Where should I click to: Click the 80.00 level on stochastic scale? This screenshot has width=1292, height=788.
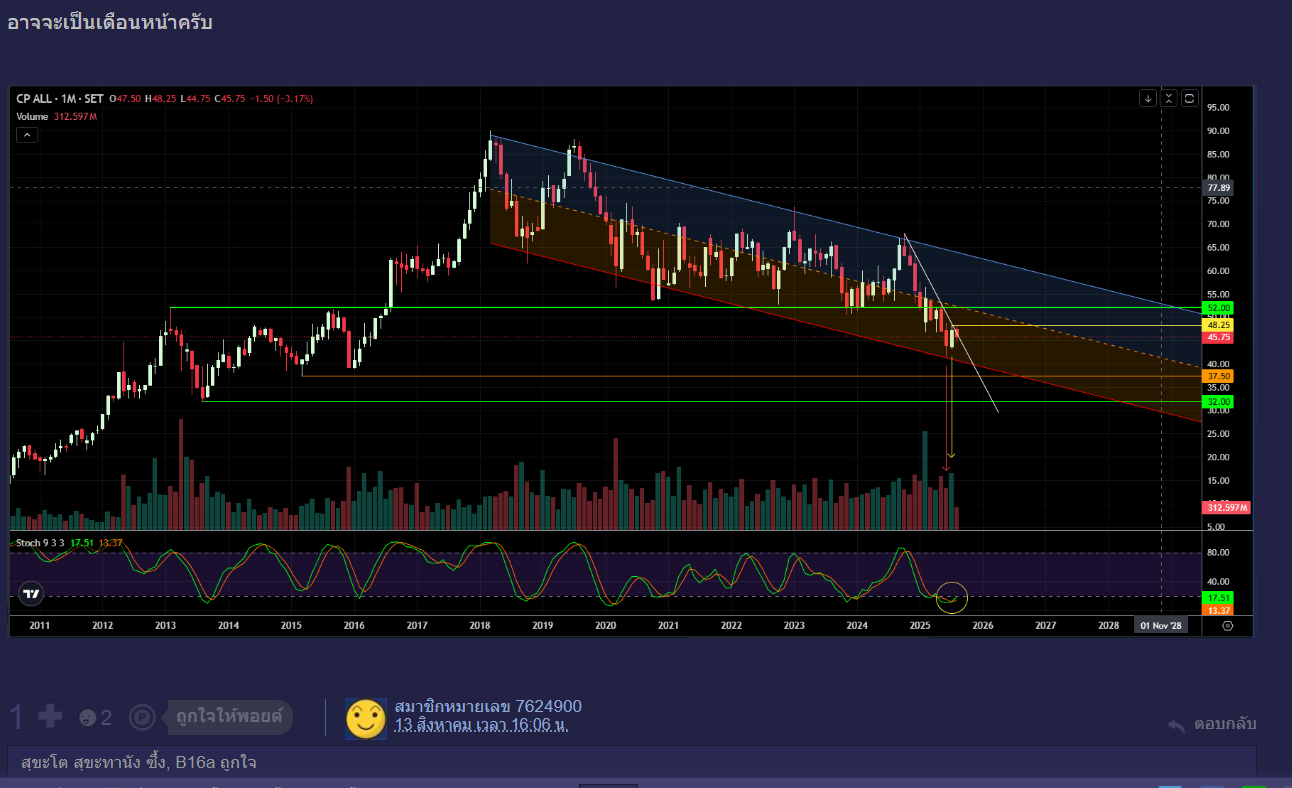click(x=1218, y=552)
